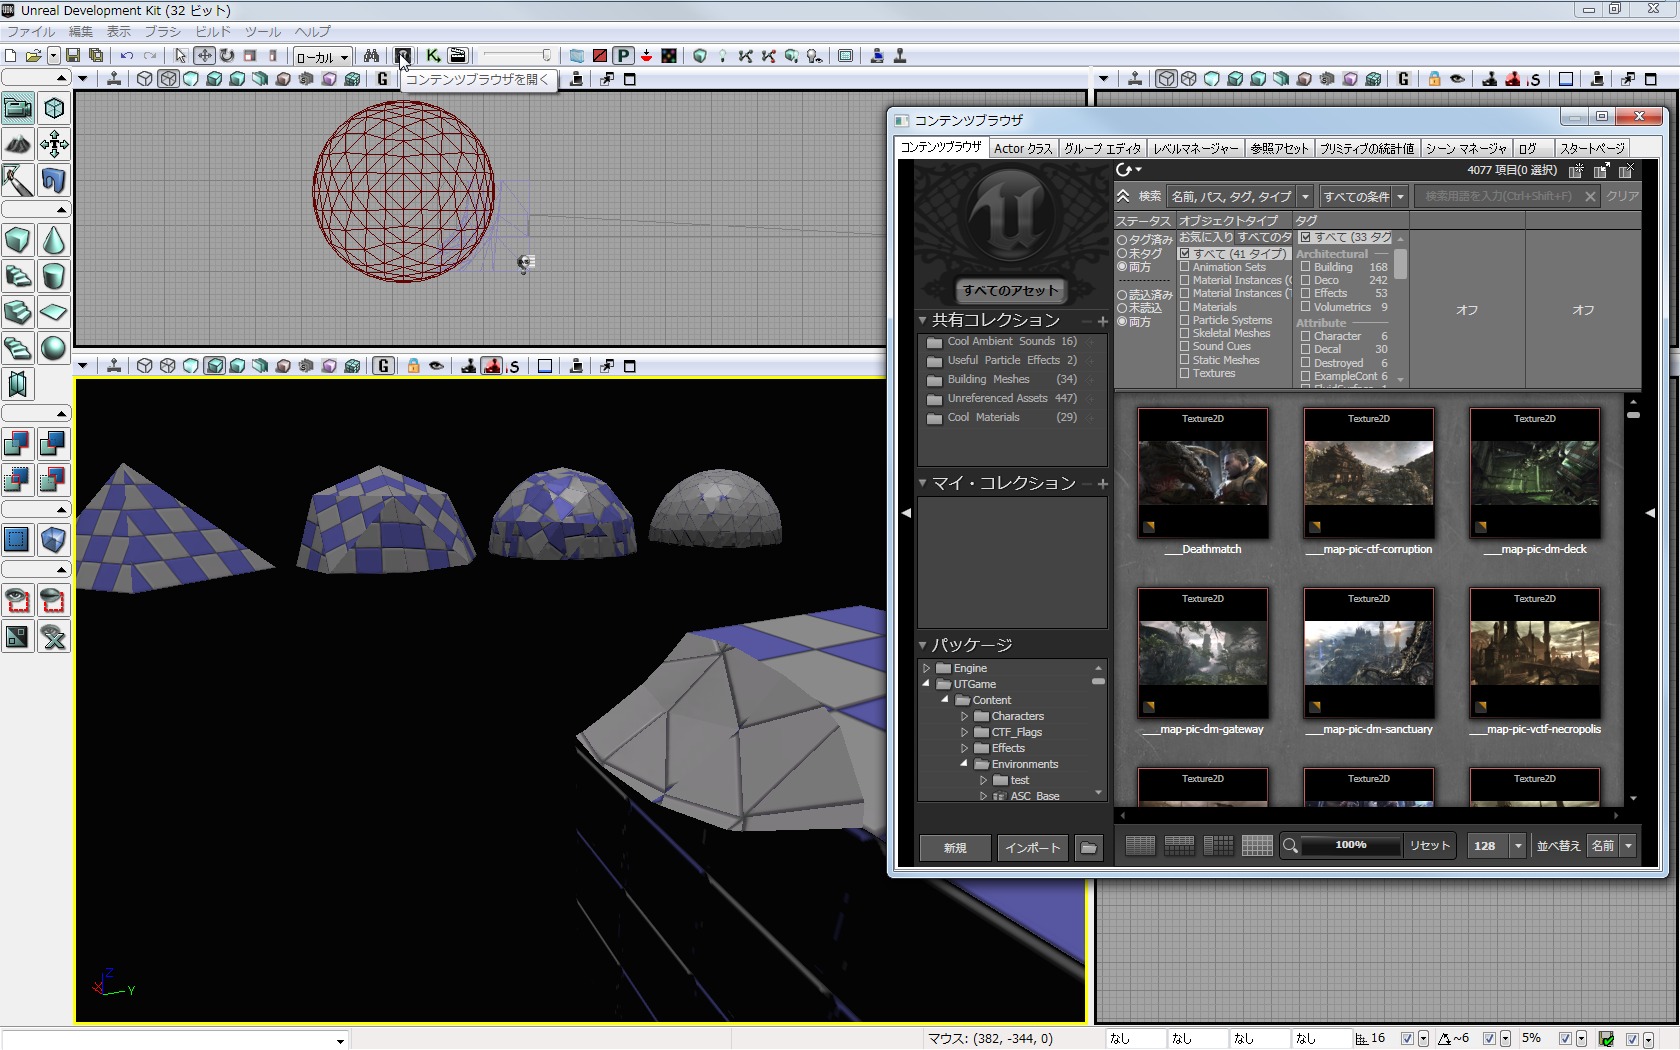This screenshot has width=1680, height=1050.
Task: Click the すべてのアセット button
Action: (1010, 291)
